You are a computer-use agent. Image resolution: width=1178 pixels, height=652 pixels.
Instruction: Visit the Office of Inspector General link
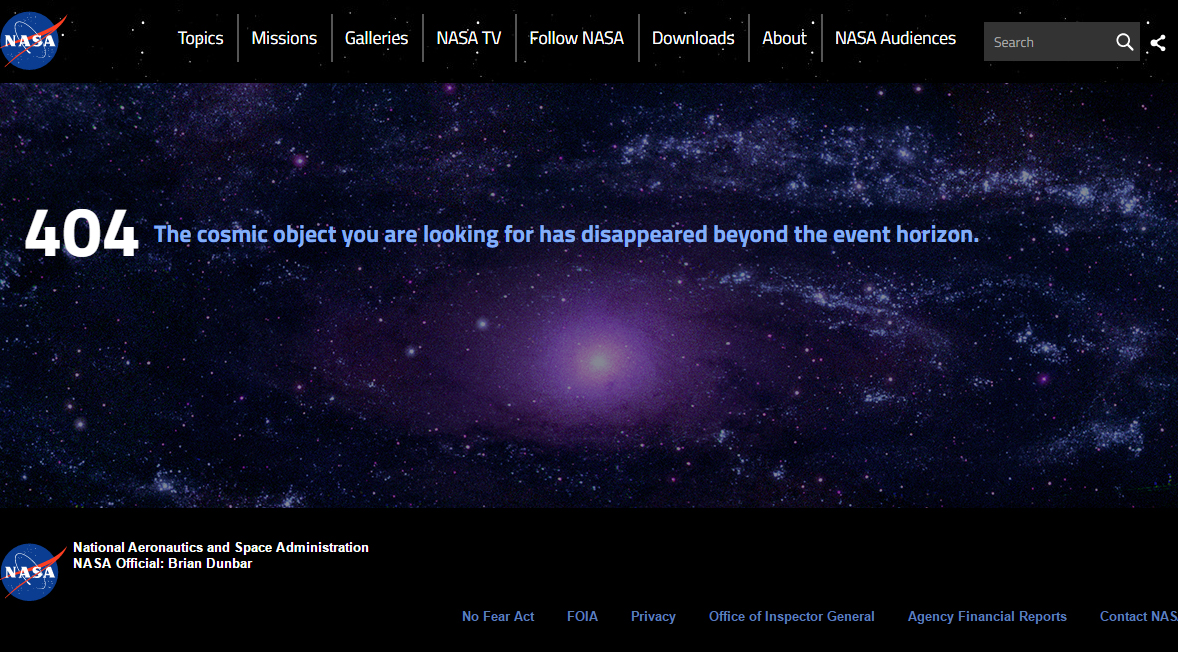click(x=792, y=616)
